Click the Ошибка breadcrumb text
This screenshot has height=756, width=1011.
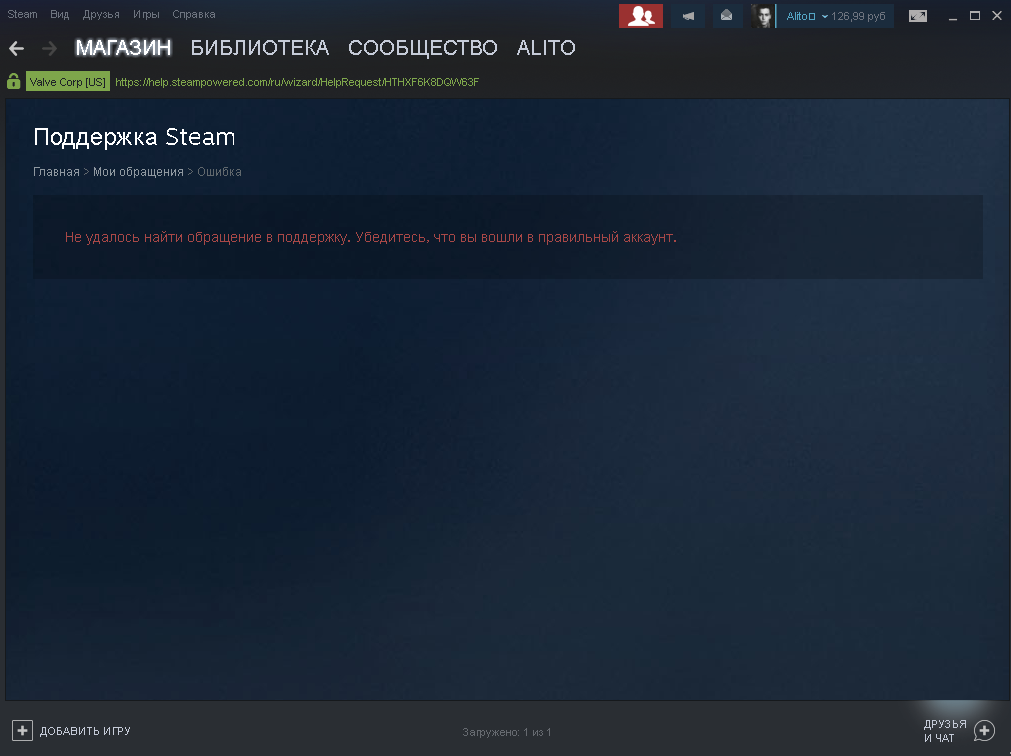[219, 172]
